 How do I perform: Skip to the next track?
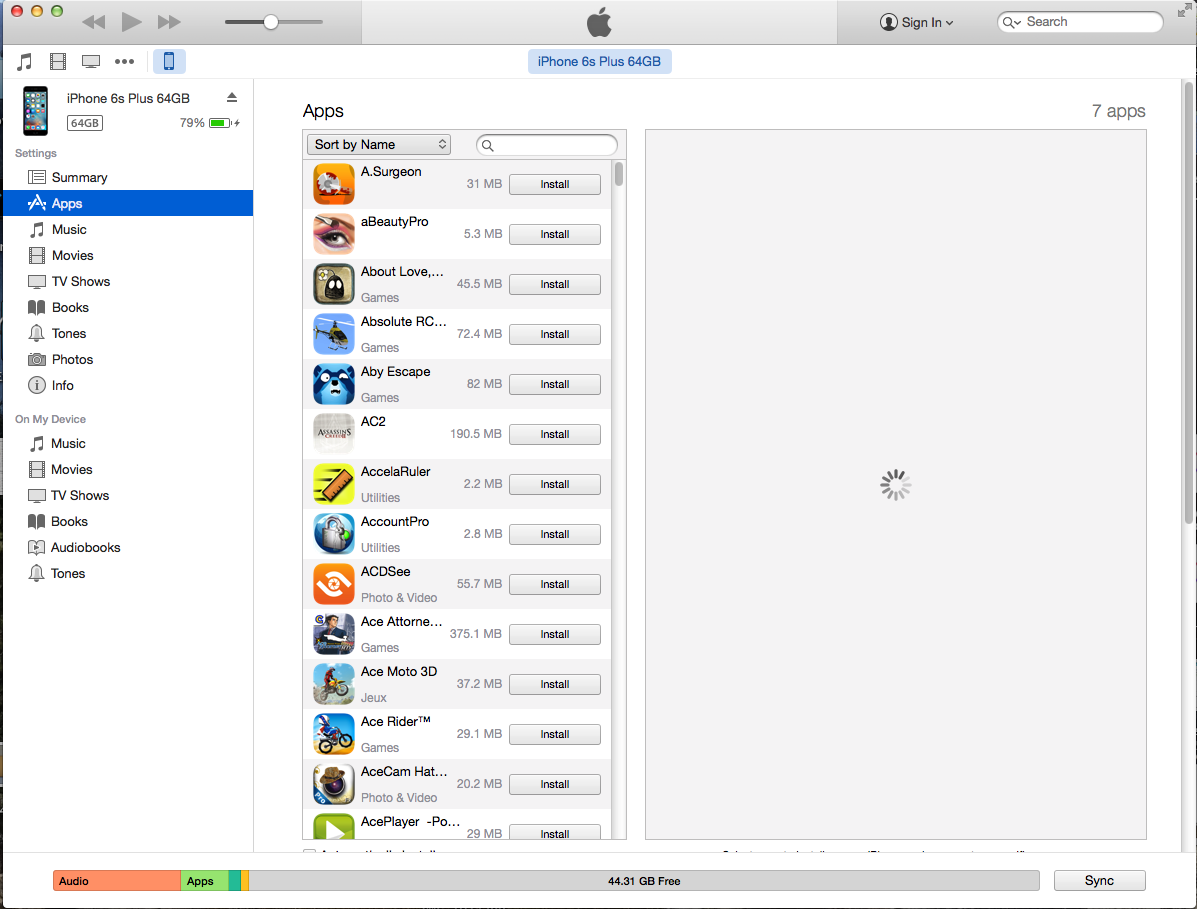[x=169, y=22]
